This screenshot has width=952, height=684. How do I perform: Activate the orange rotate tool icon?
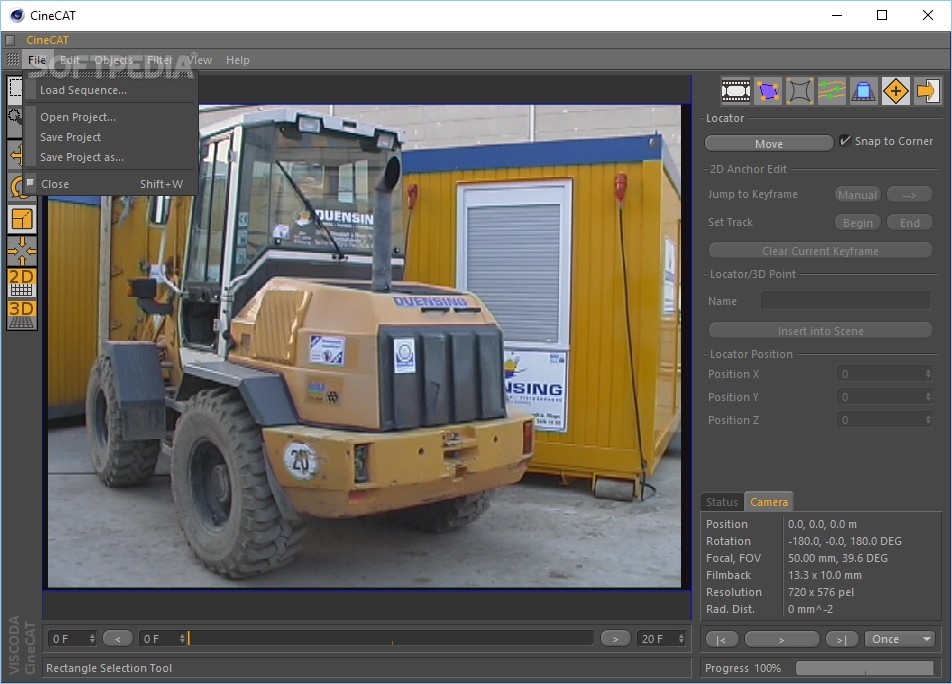click(x=16, y=188)
